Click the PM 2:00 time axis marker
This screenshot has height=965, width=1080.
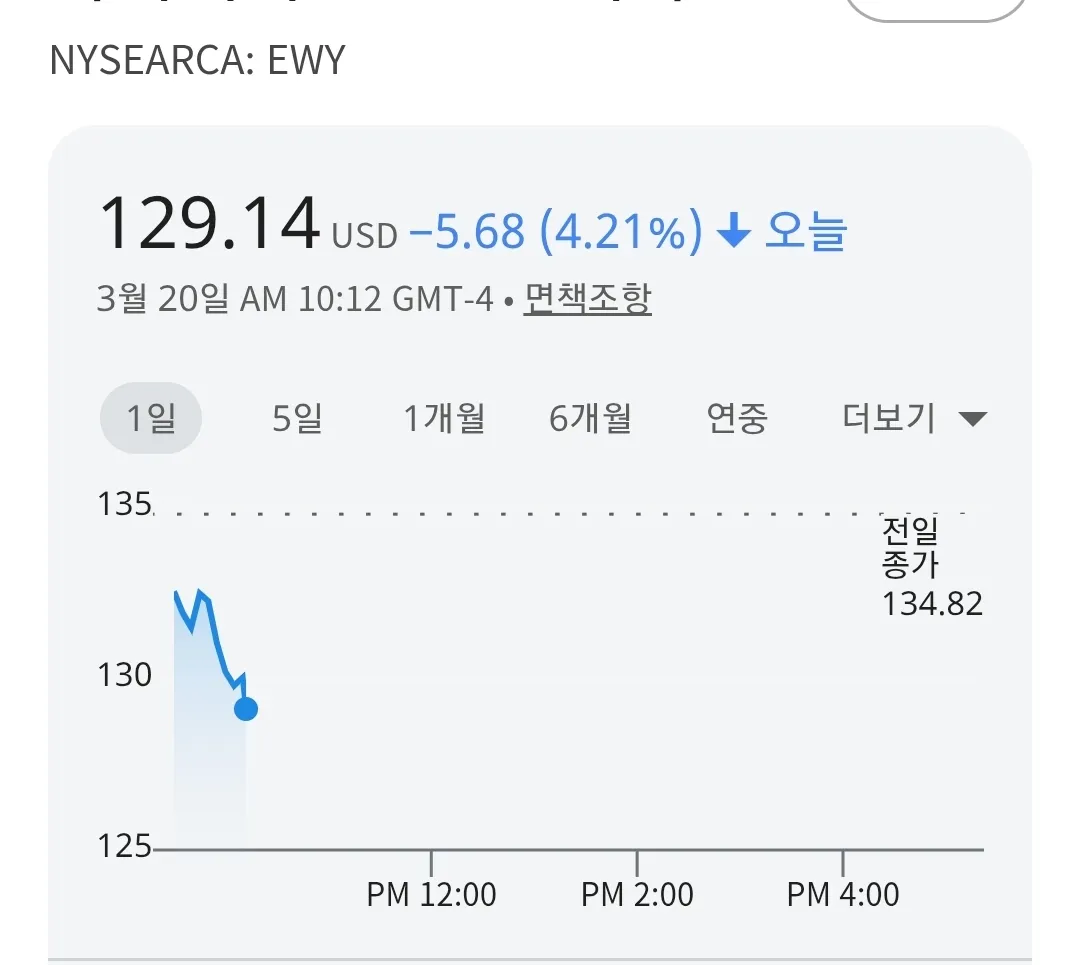tap(637, 893)
